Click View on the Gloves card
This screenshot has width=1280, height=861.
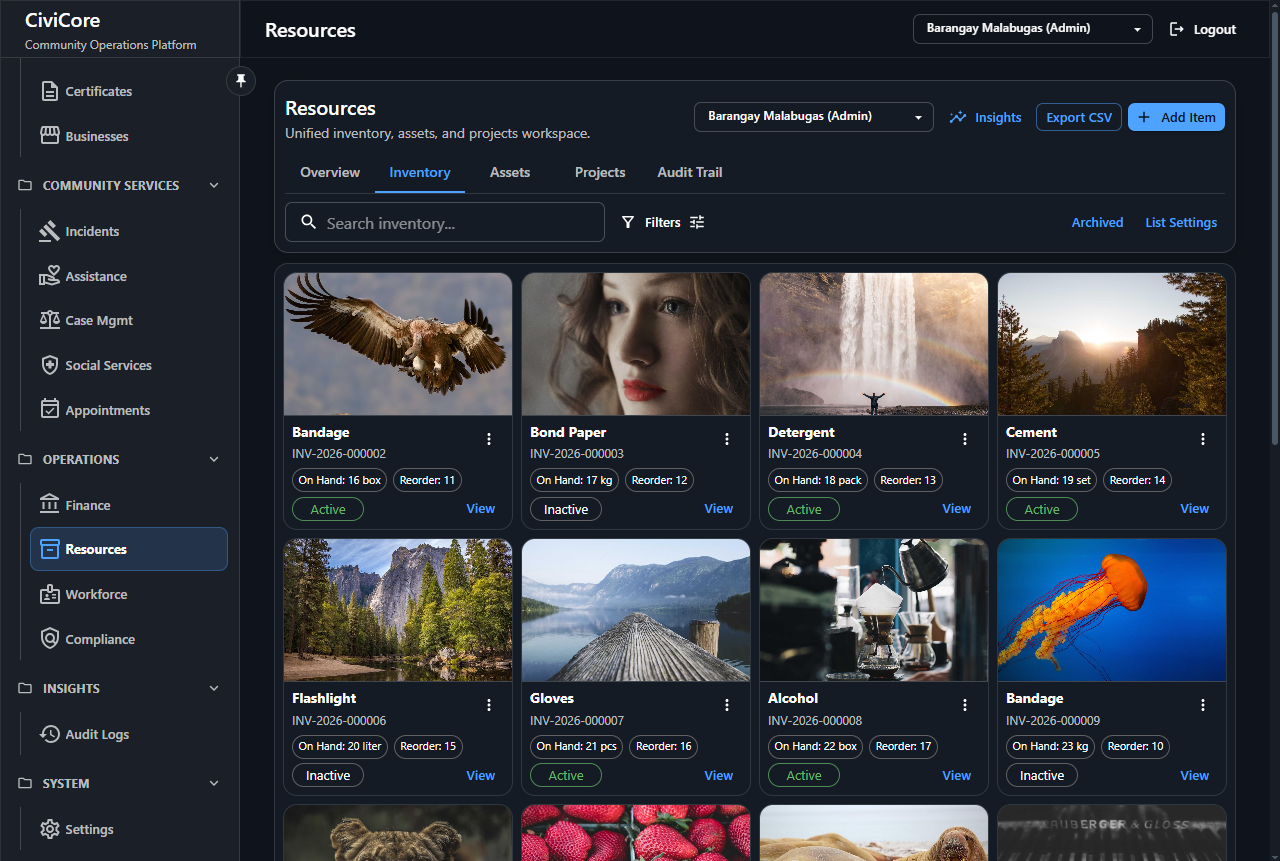point(718,775)
